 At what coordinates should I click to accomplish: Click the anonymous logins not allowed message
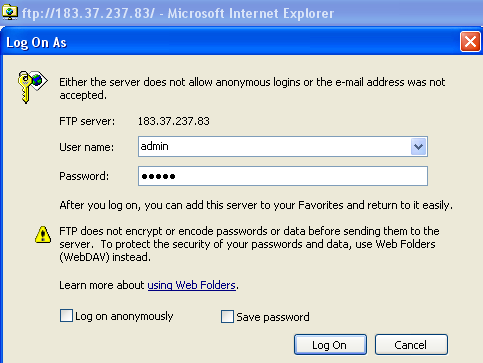click(252, 89)
